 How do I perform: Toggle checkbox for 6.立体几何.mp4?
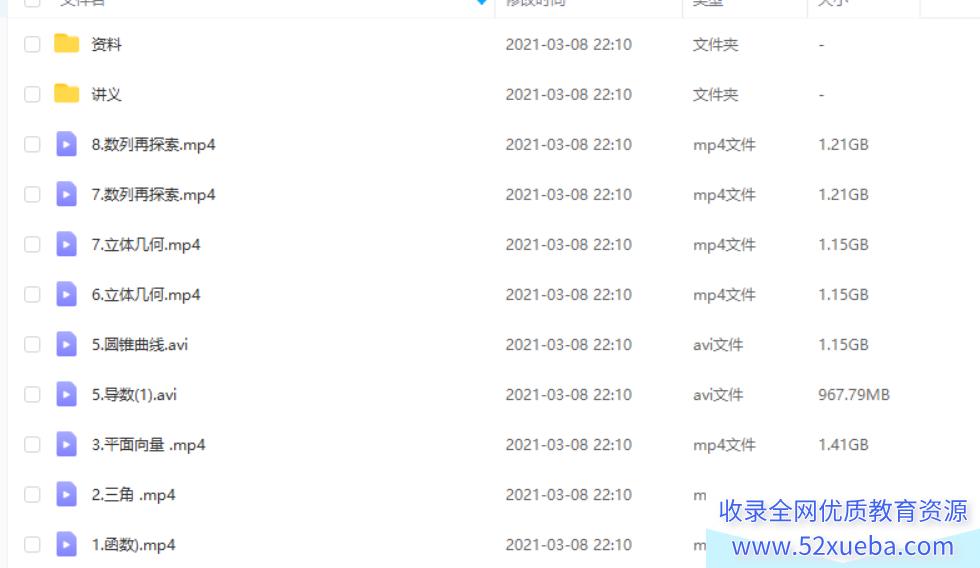click(x=32, y=294)
